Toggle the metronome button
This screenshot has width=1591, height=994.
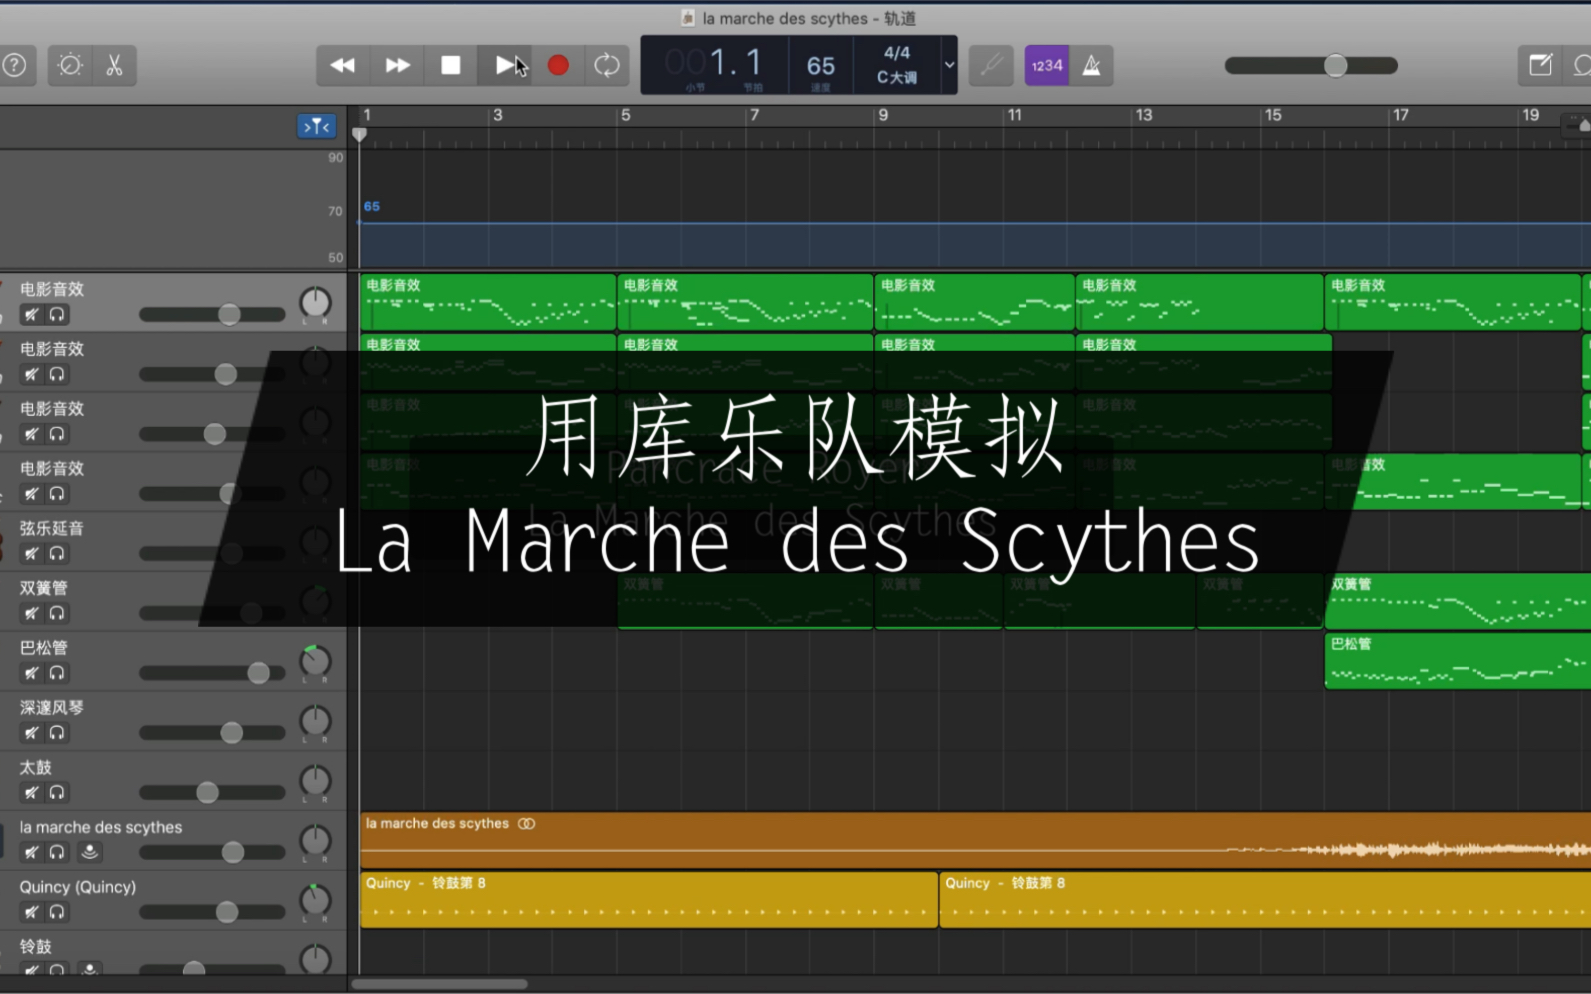tap(1092, 65)
